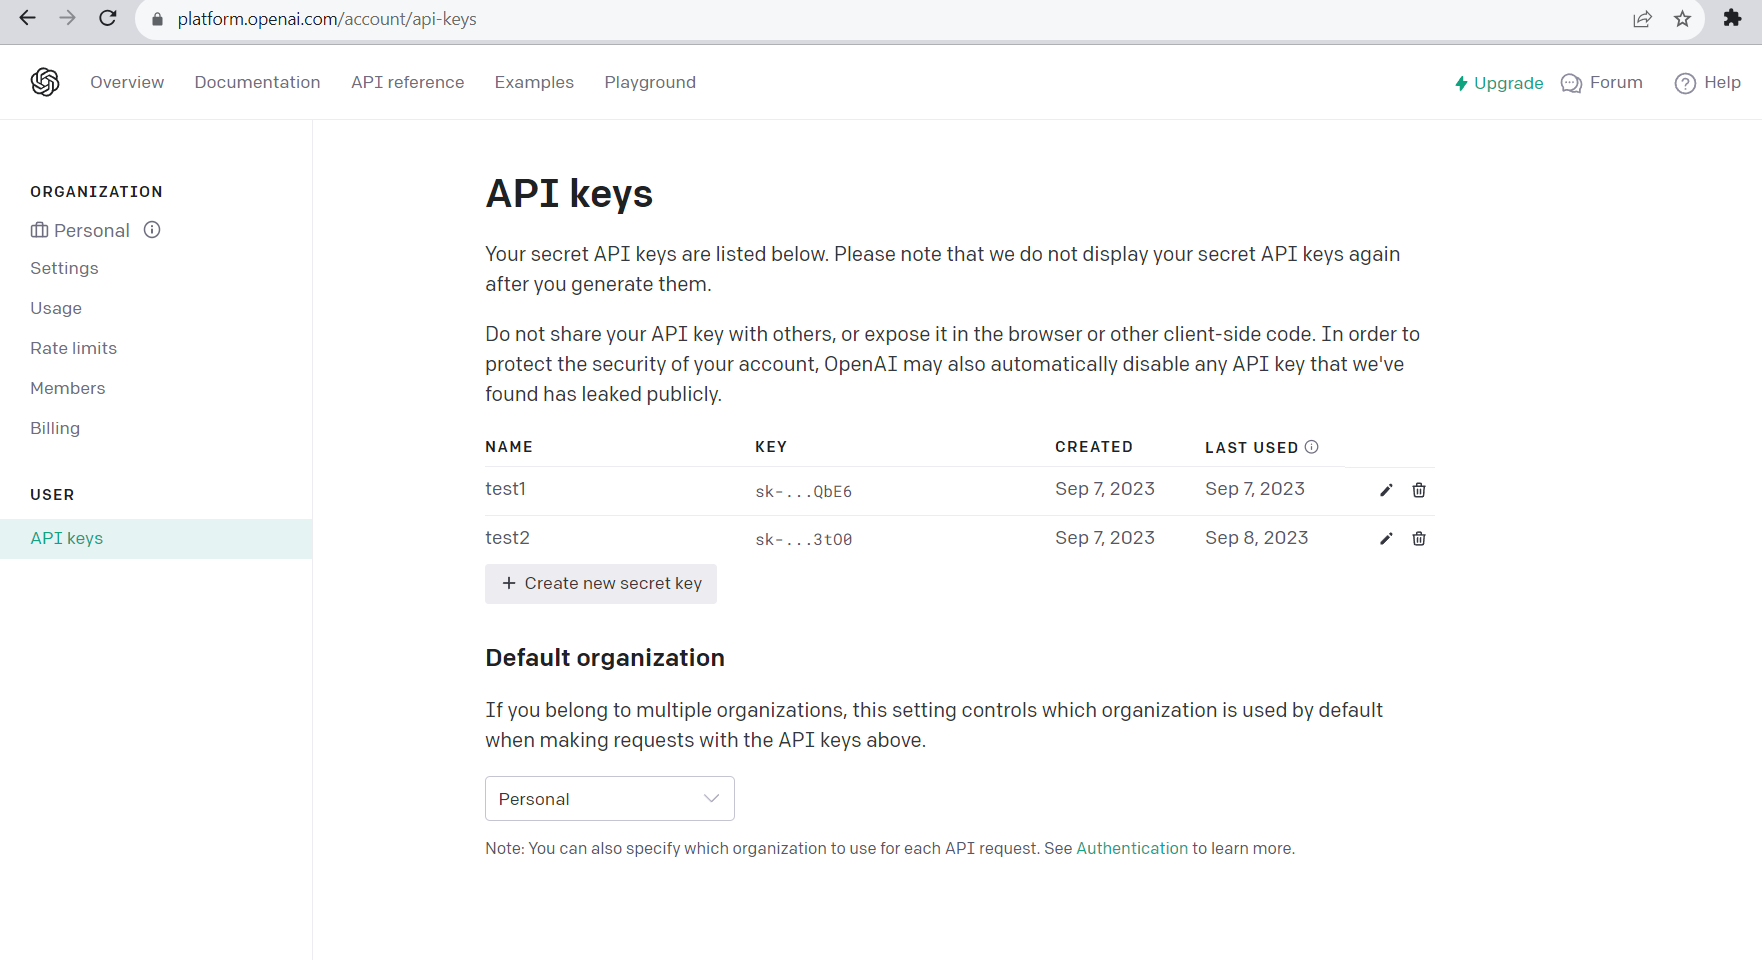Delete the test2 key with trash icon

coord(1419,539)
